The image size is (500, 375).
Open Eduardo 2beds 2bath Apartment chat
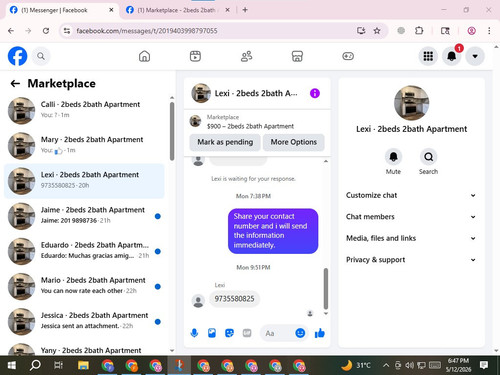click(x=84, y=251)
